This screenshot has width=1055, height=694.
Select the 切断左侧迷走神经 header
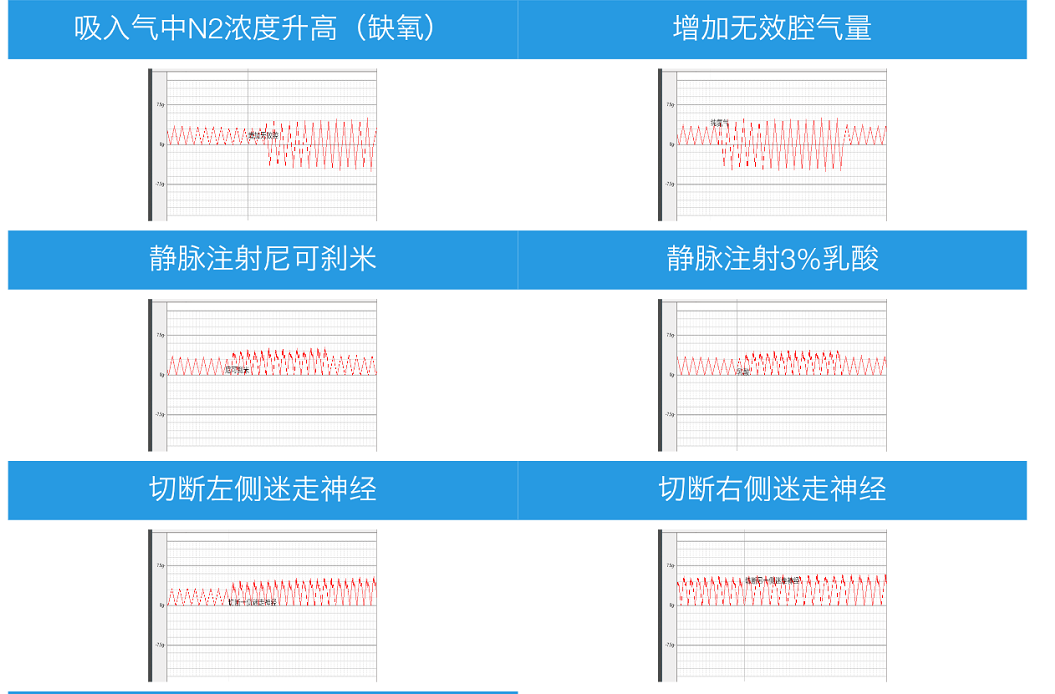point(262,490)
